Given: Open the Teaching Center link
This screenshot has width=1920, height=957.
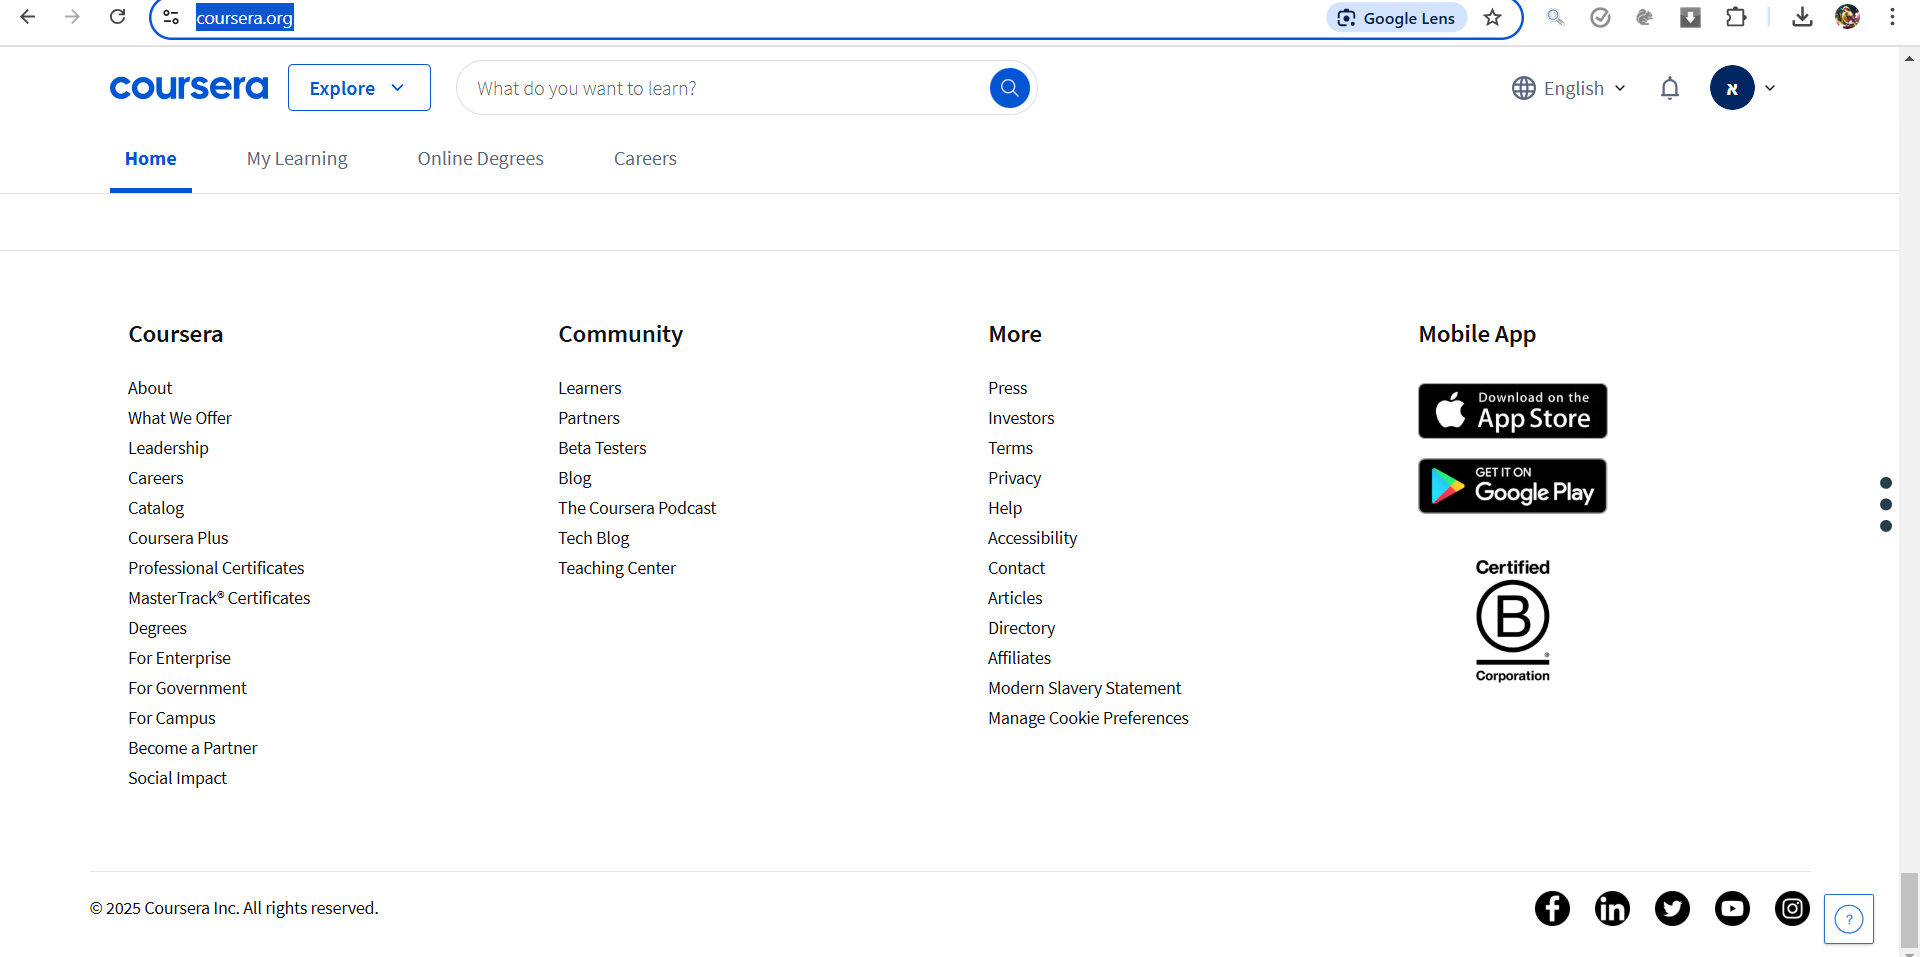Looking at the screenshot, I should pos(617,568).
